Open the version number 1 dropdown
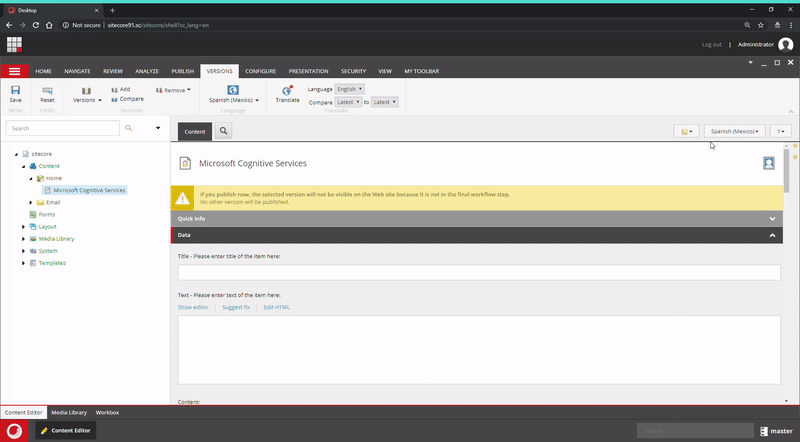 781,131
